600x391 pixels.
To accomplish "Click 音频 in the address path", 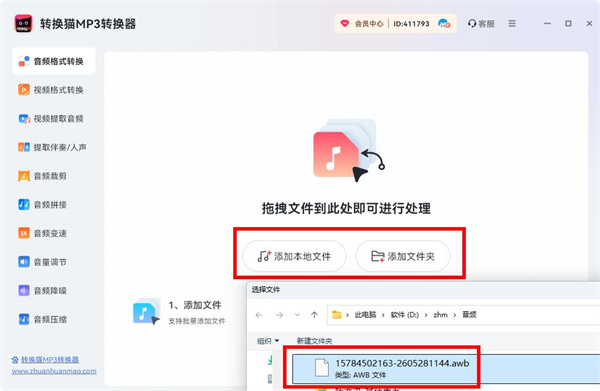I will pyautogui.click(x=469, y=315).
